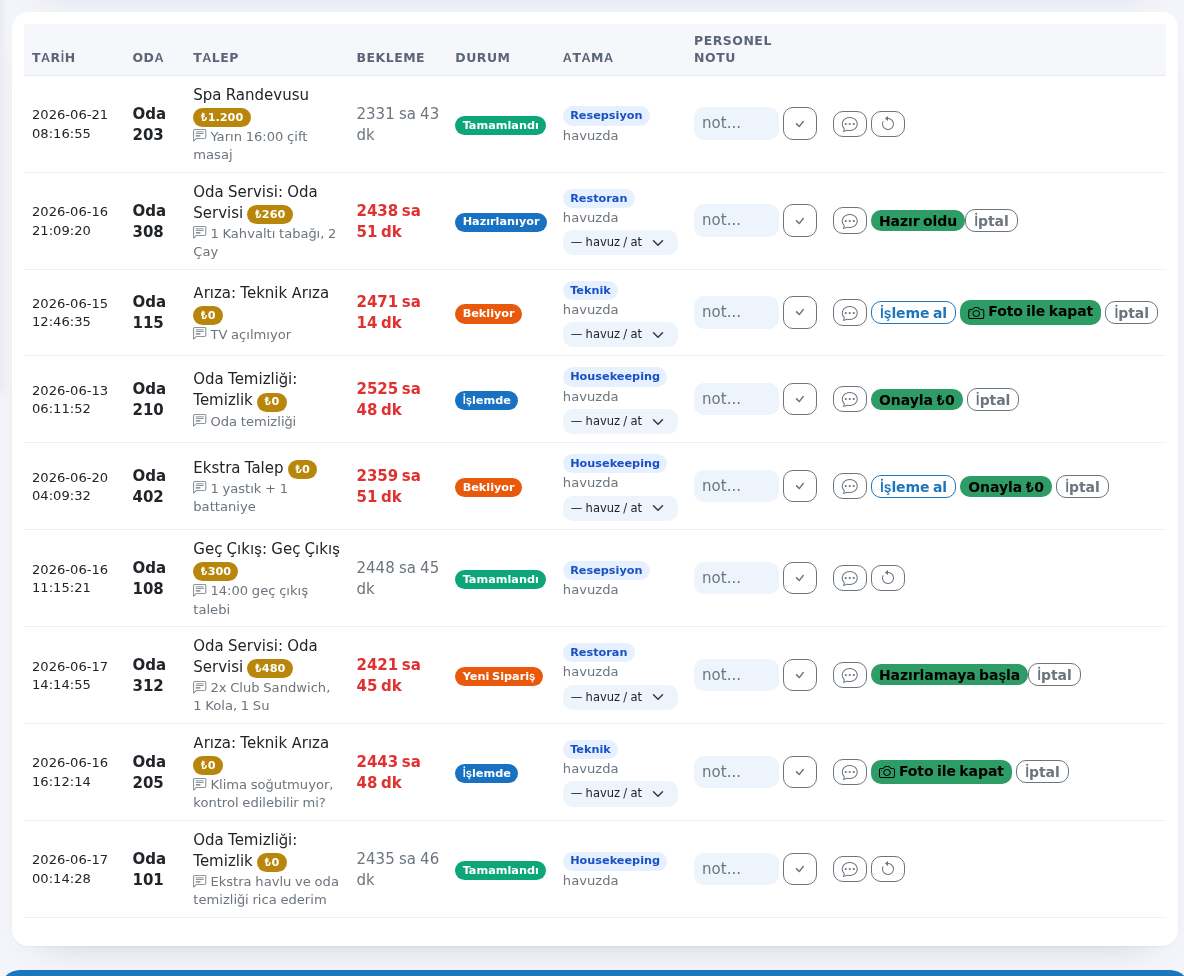Open message icon for Oda 101
Viewport: 1184px width, 976px height.
[849, 869]
